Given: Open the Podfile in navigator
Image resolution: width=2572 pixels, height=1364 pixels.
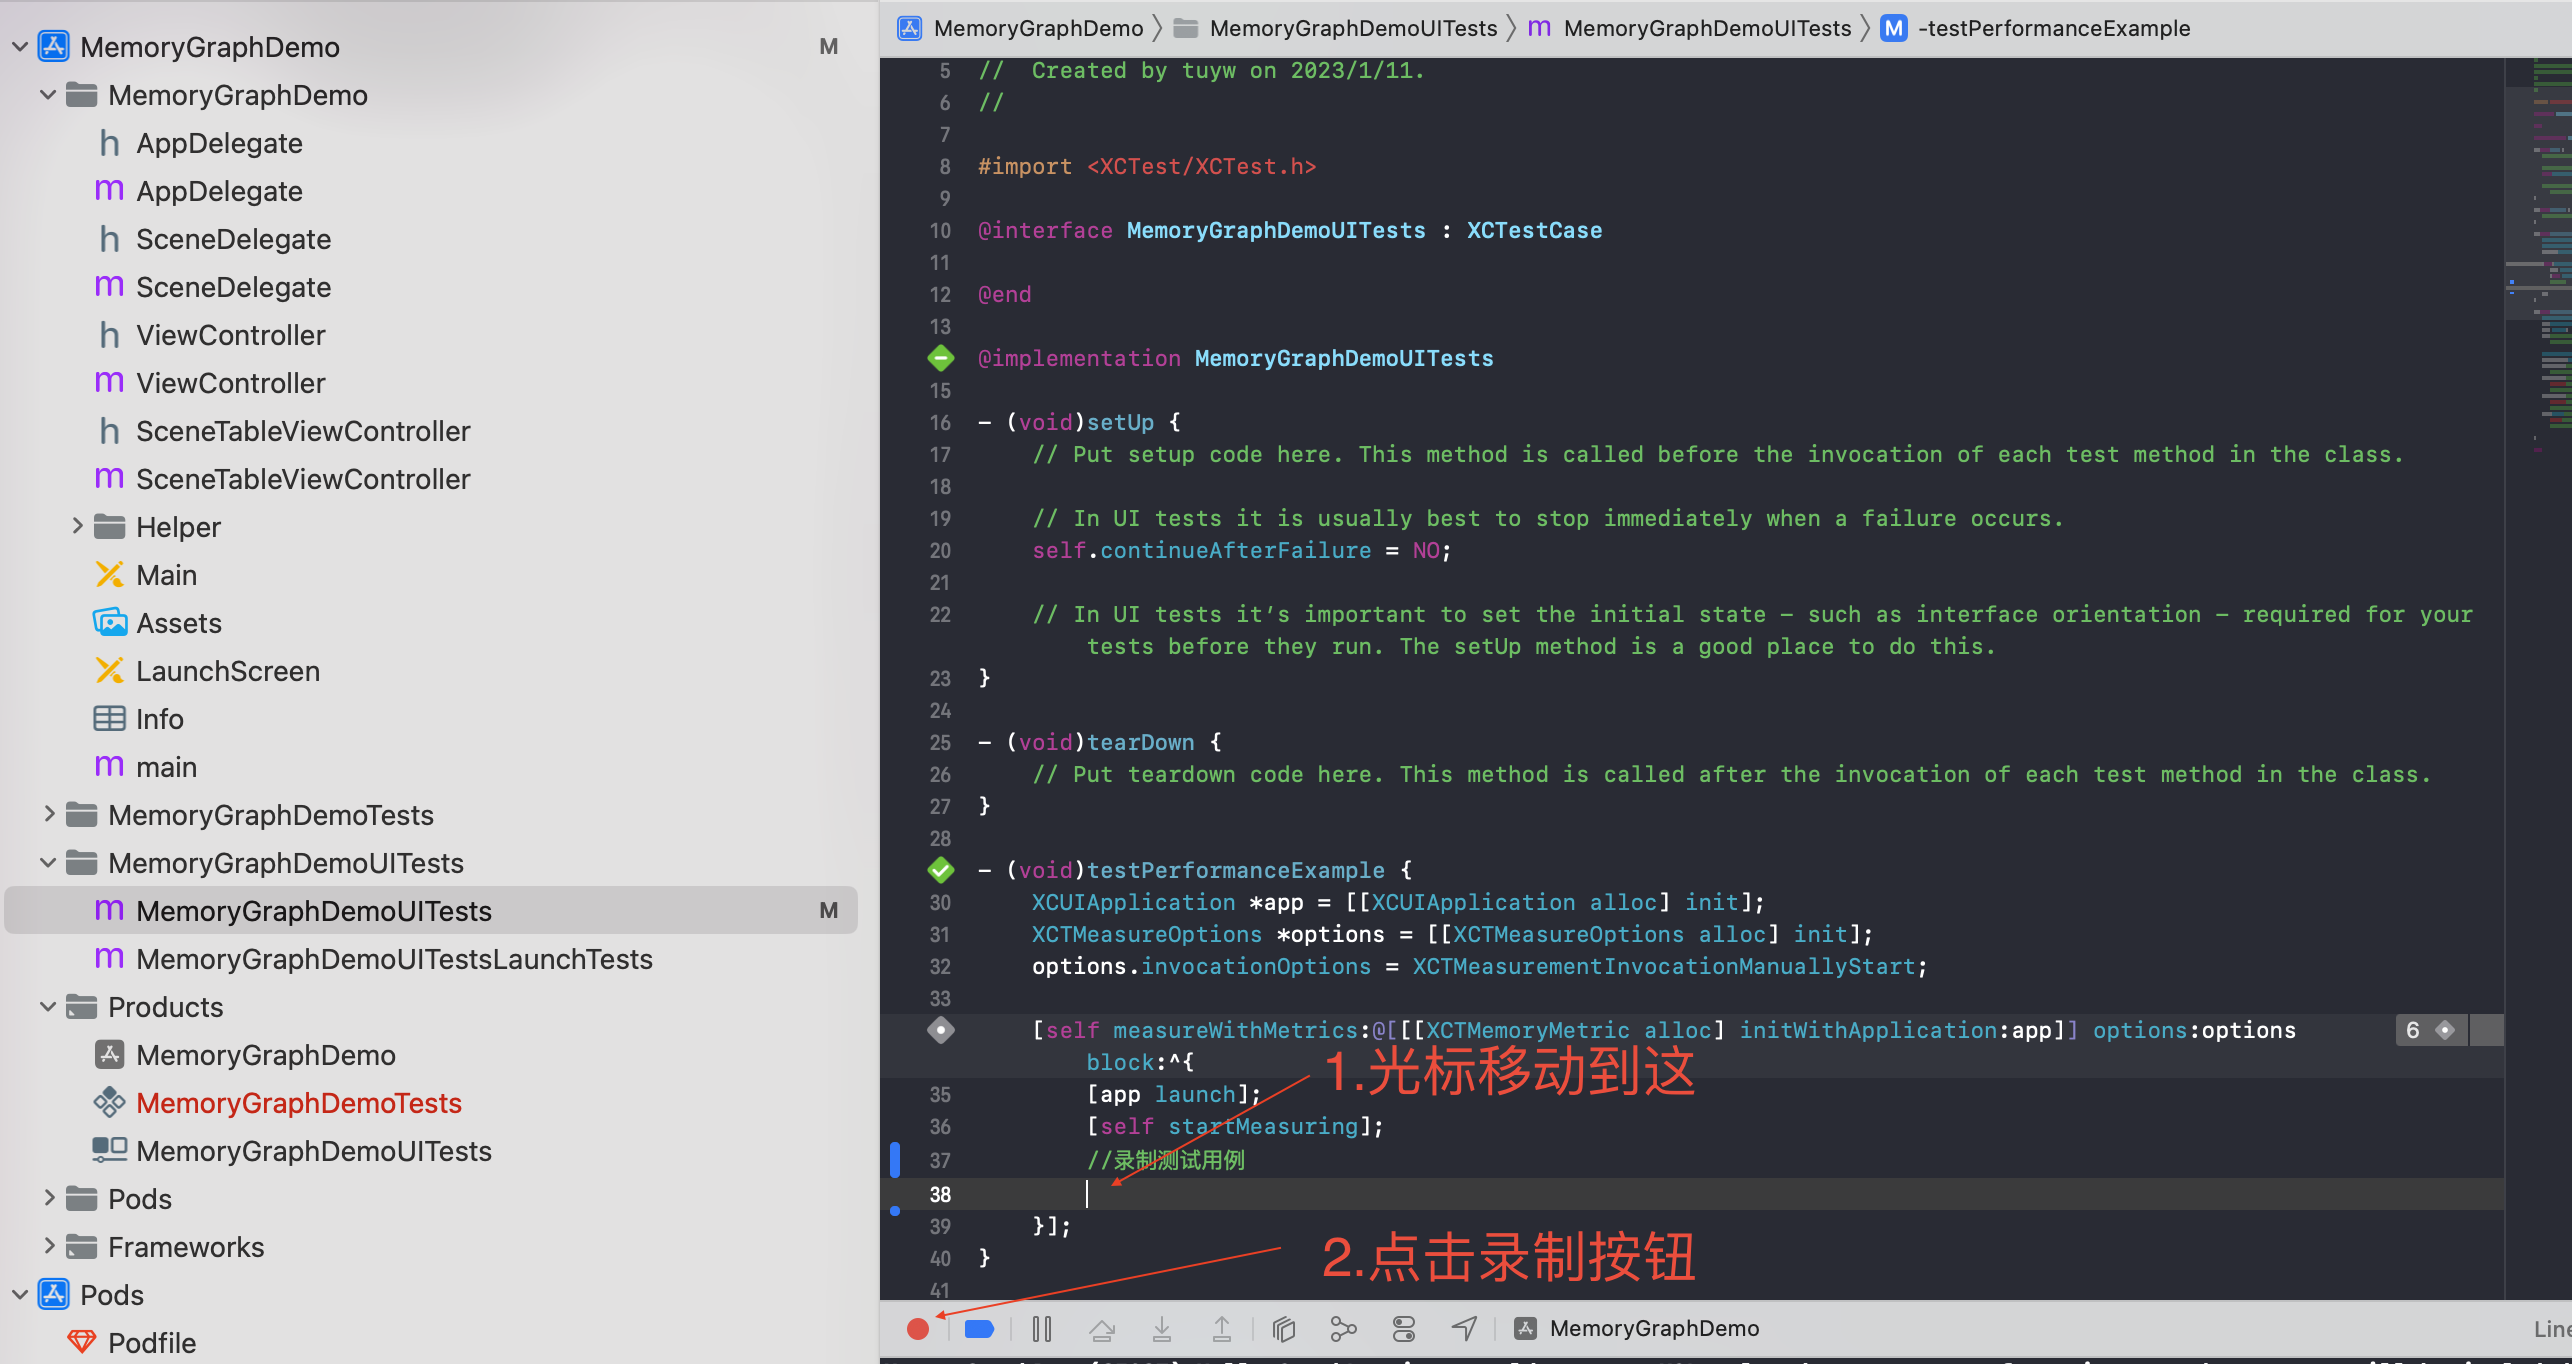Looking at the screenshot, I should tap(151, 1343).
